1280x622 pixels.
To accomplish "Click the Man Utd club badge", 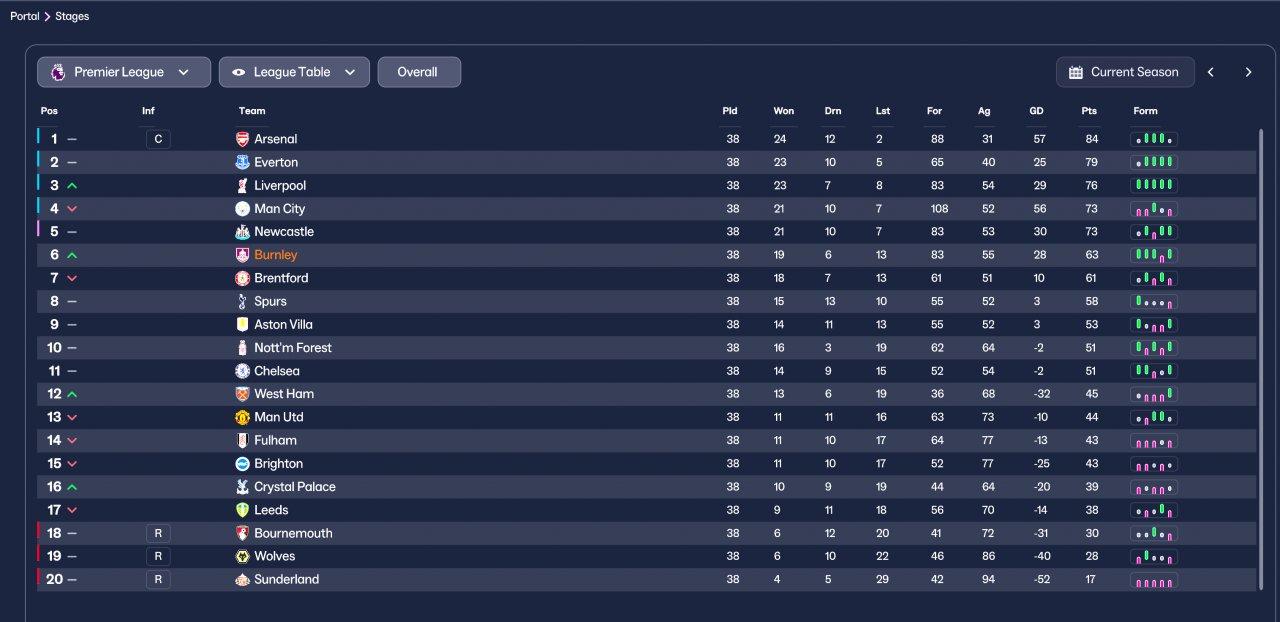I will click(242, 417).
